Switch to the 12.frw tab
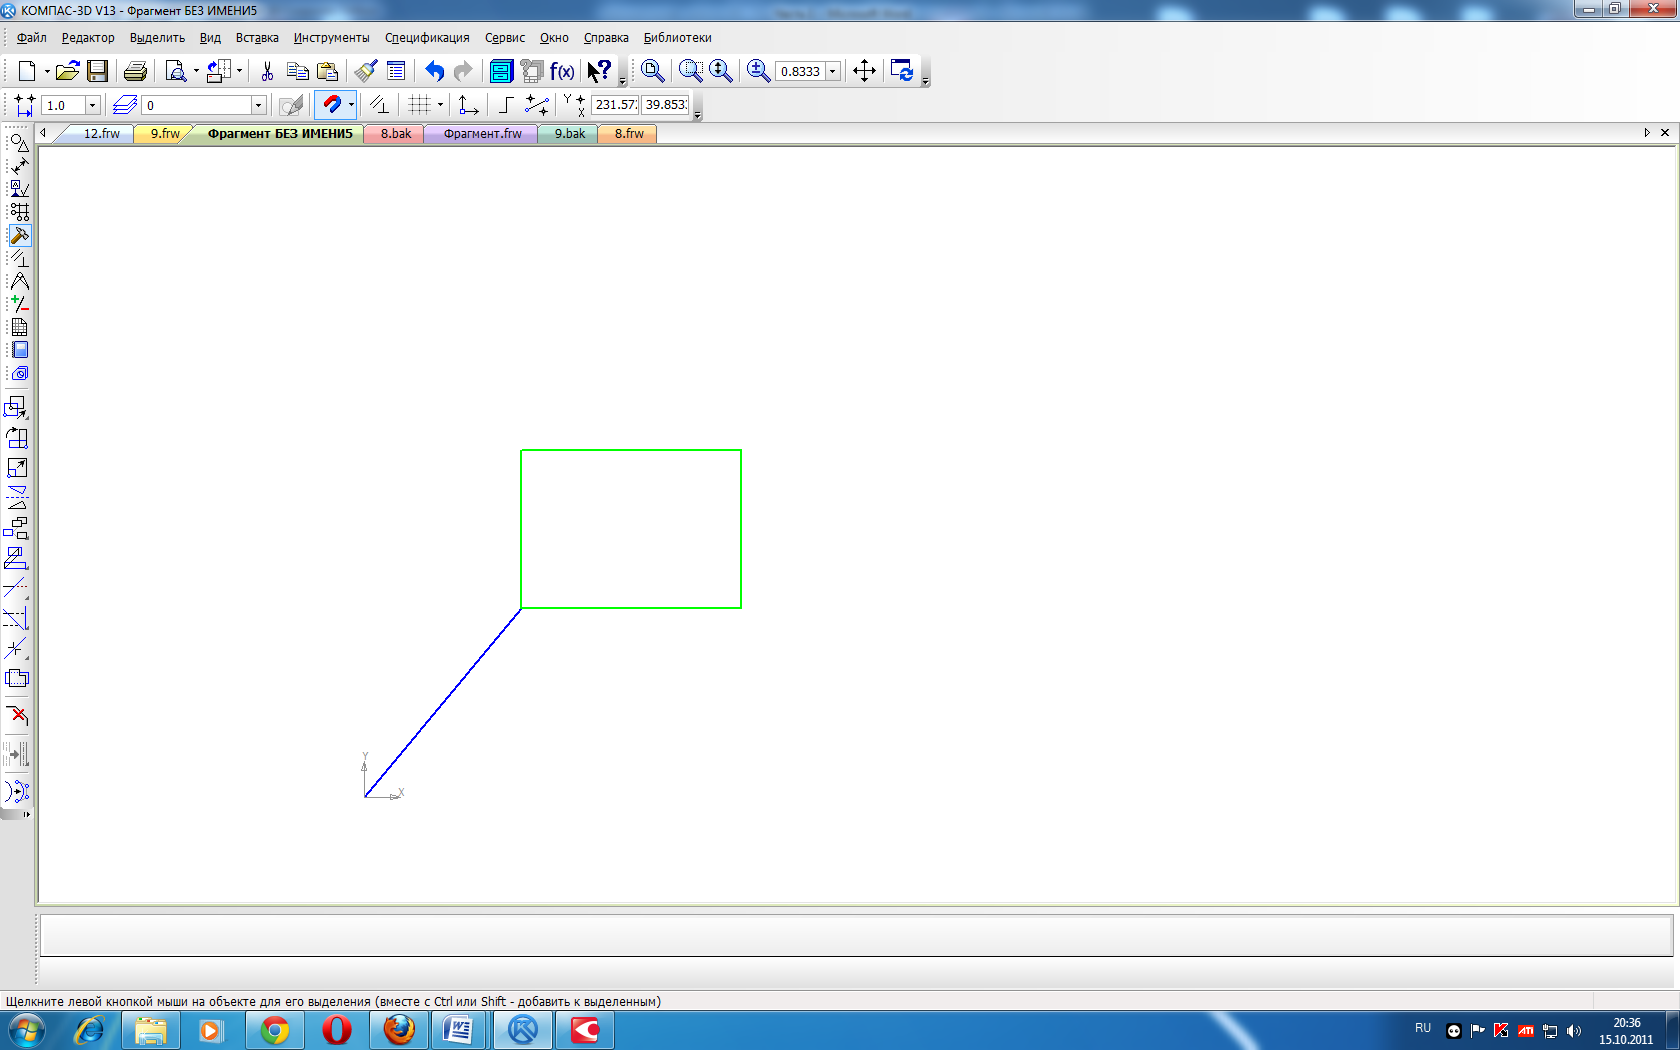 tap(101, 134)
